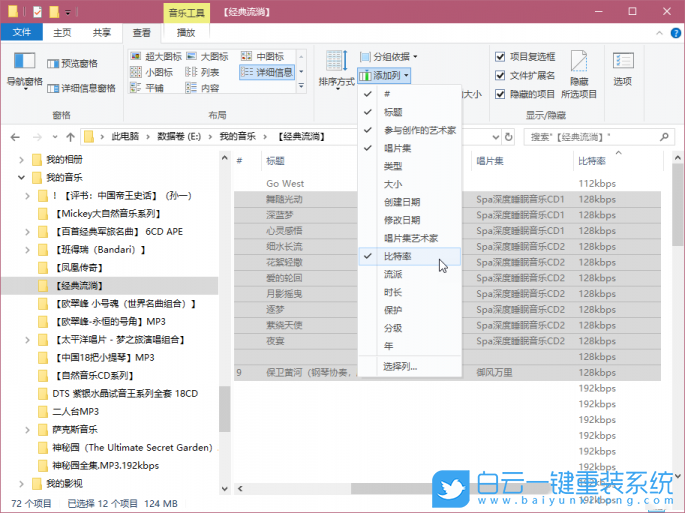
Task: Switch to the 共享 (Share) tab
Action: (101, 33)
